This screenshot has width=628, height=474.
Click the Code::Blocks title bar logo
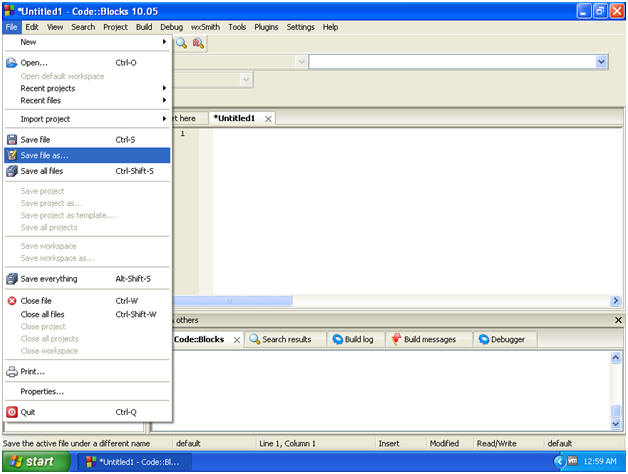[9, 11]
